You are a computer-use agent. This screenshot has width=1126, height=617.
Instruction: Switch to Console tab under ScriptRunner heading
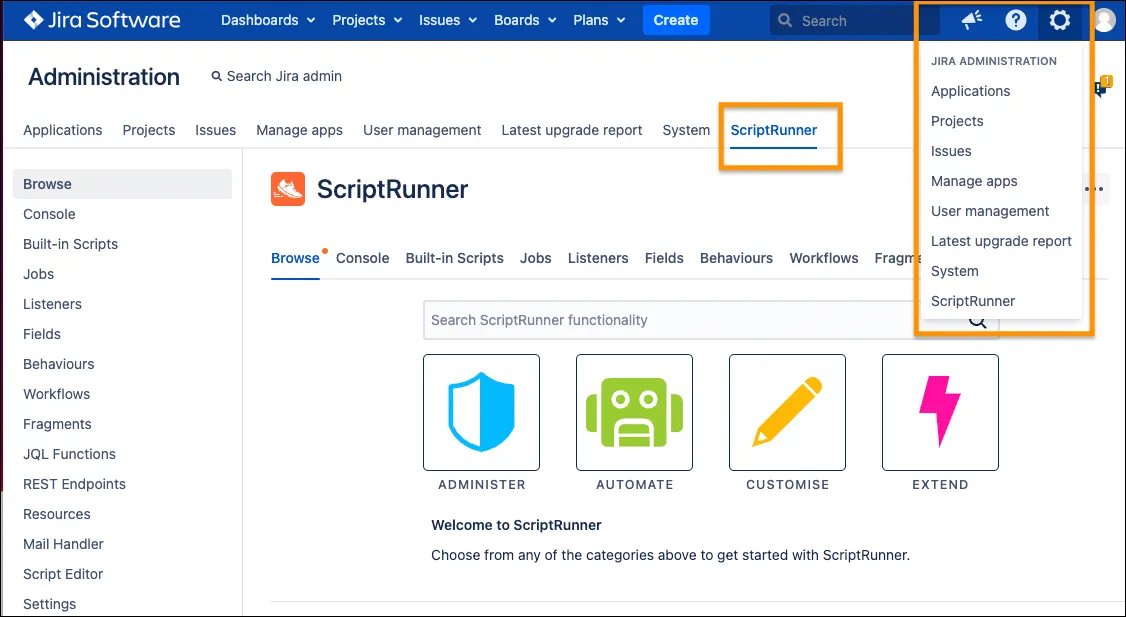coord(363,258)
